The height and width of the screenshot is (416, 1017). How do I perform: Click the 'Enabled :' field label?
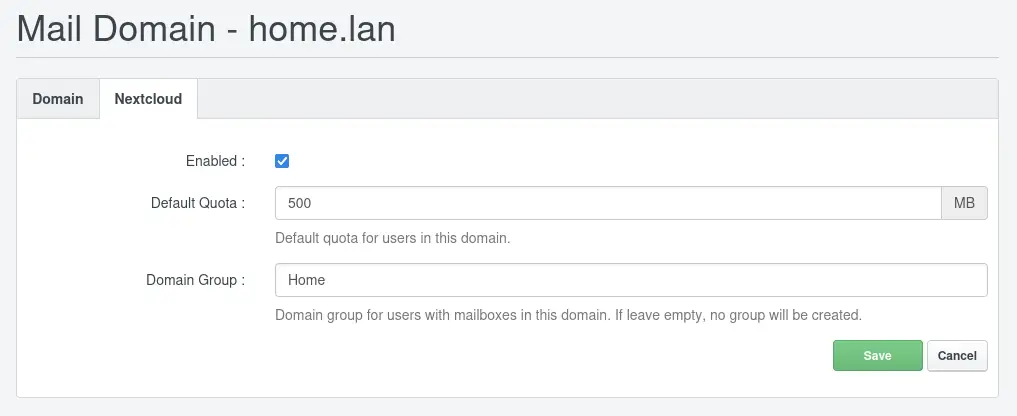click(x=215, y=161)
